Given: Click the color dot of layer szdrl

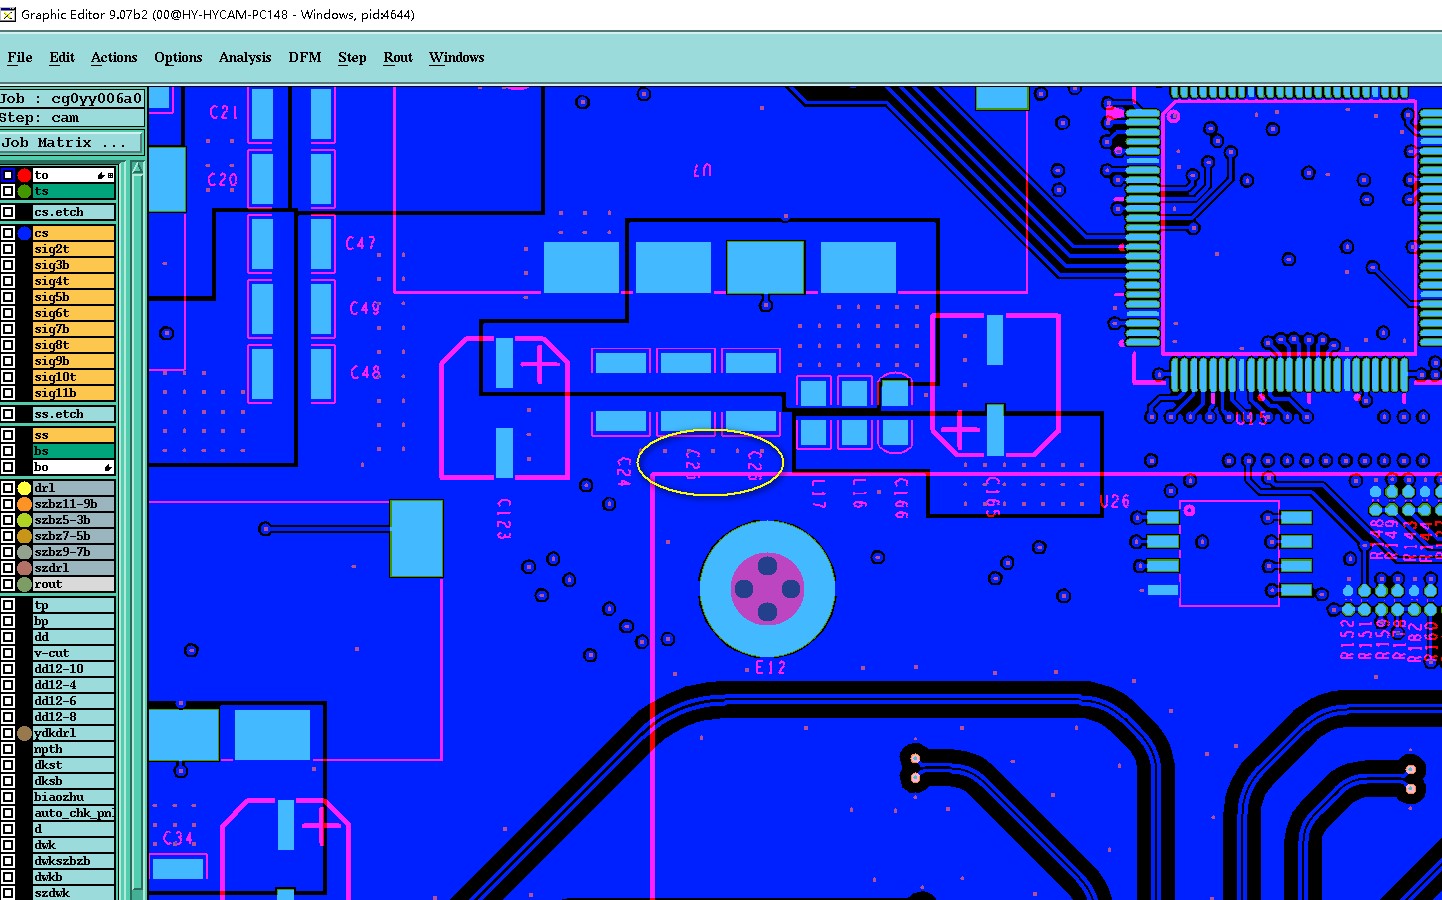Looking at the screenshot, I should point(24,568).
